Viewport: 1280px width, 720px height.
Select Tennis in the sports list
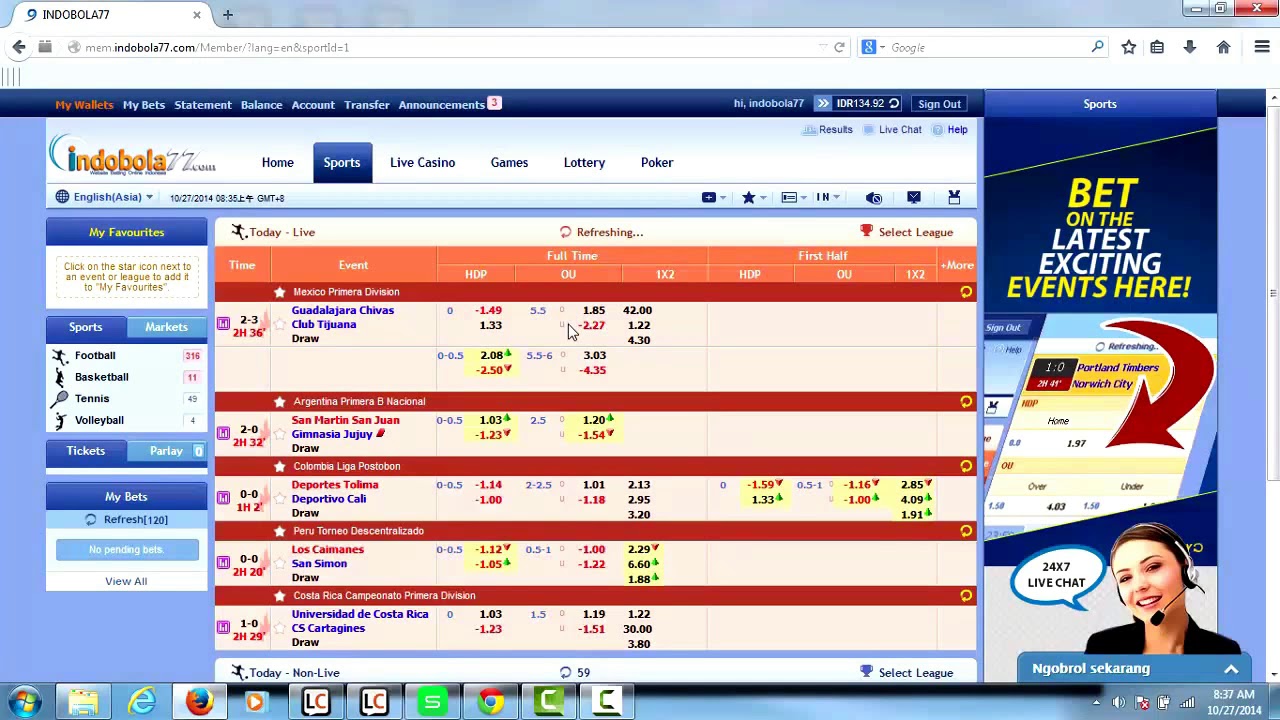click(92, 399)
